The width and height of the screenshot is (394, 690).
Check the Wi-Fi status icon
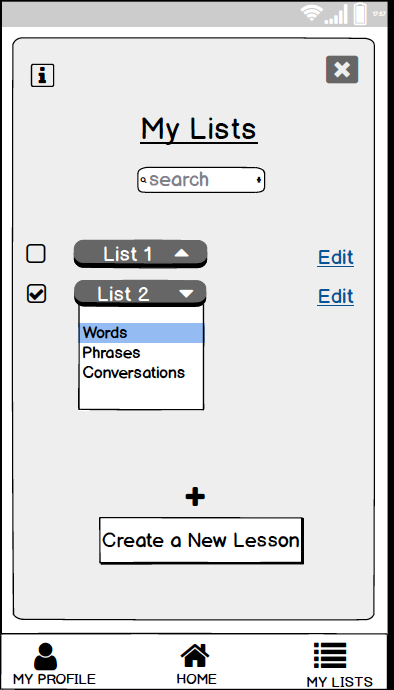tap(311, 13)
